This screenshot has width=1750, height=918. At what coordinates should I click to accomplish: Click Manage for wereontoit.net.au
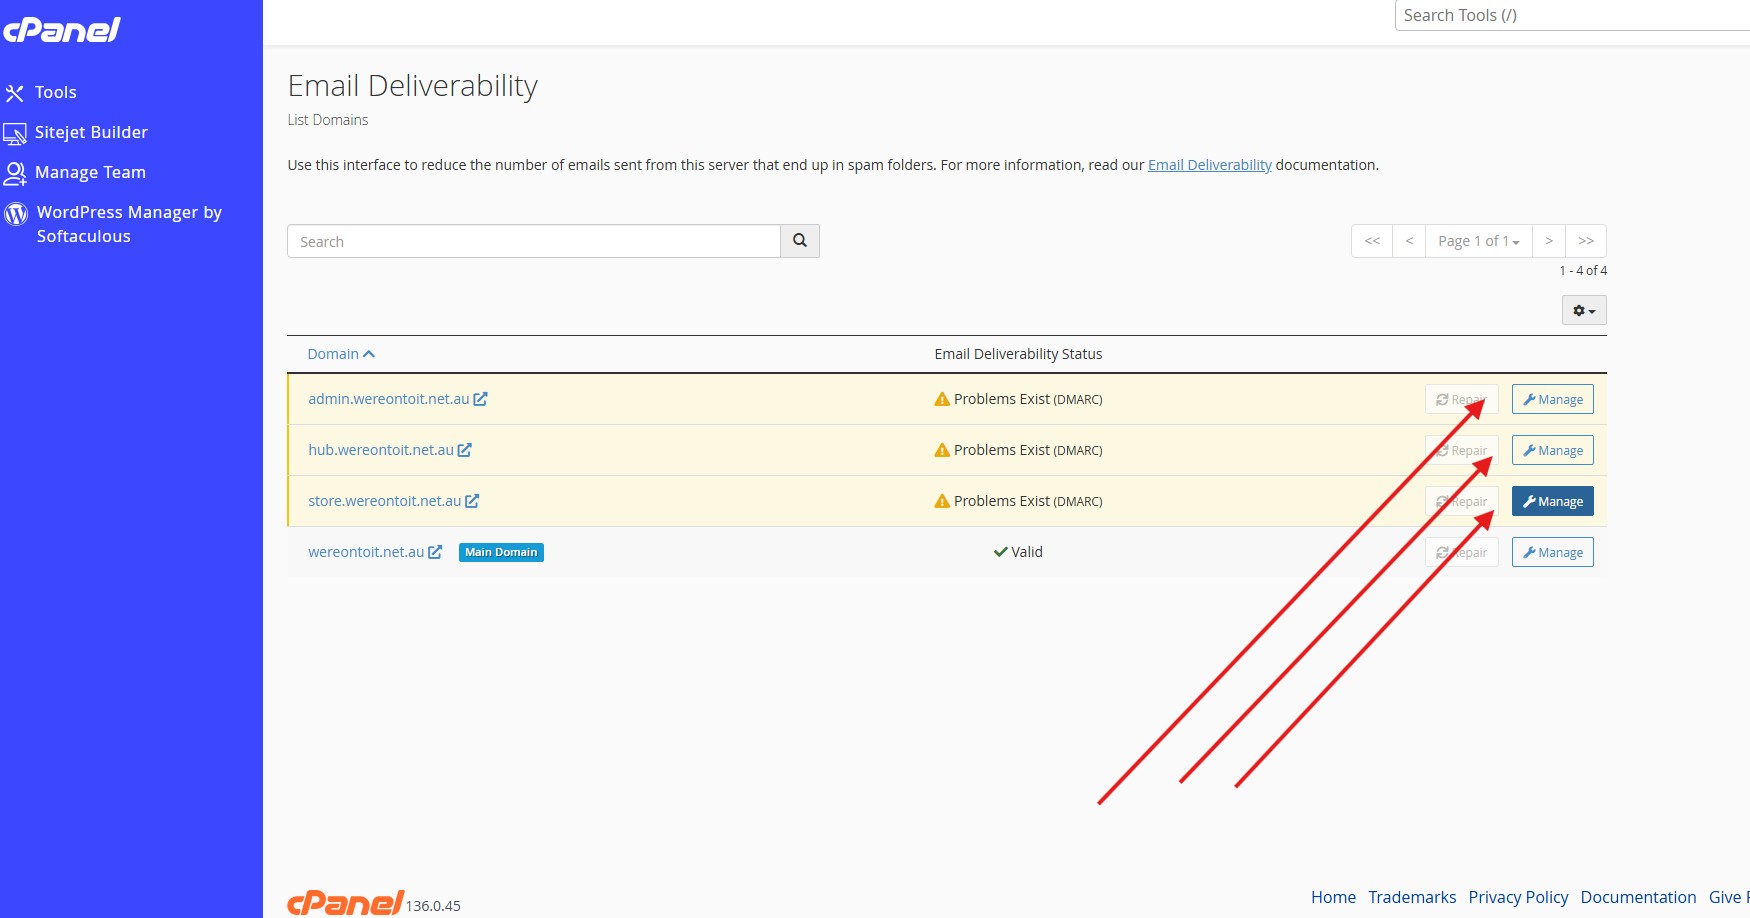click(1552, 552)
